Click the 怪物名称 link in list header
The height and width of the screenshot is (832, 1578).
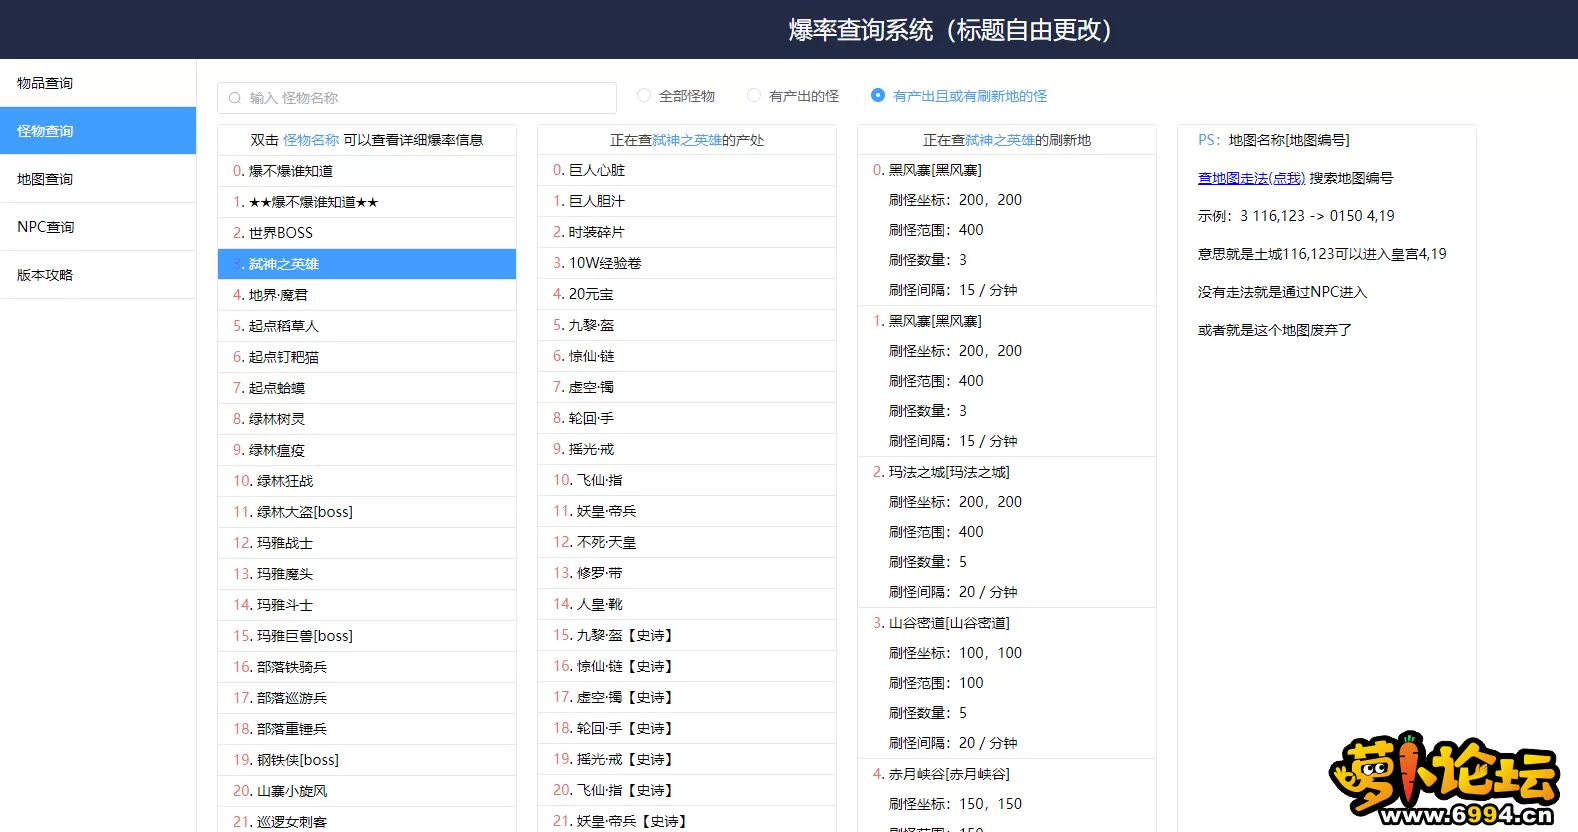[311, 140]
